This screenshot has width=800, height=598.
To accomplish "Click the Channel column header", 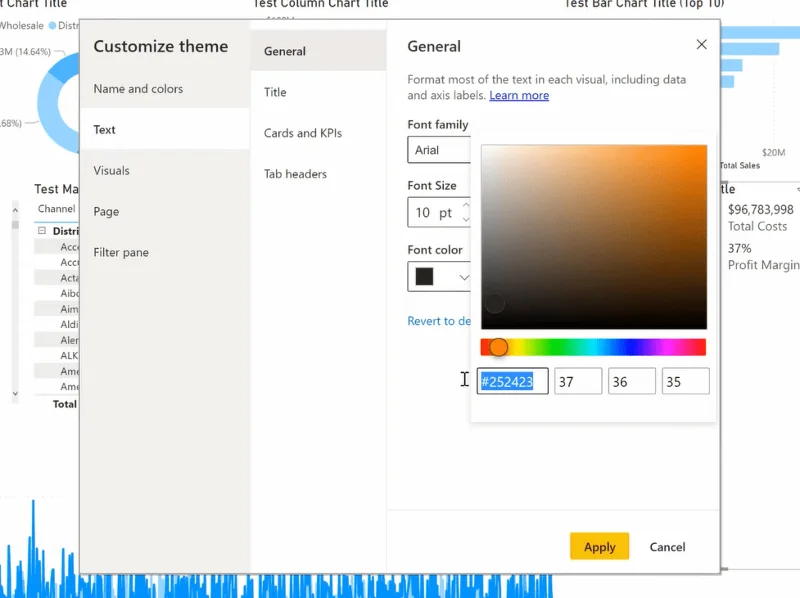I will (56, 209).
